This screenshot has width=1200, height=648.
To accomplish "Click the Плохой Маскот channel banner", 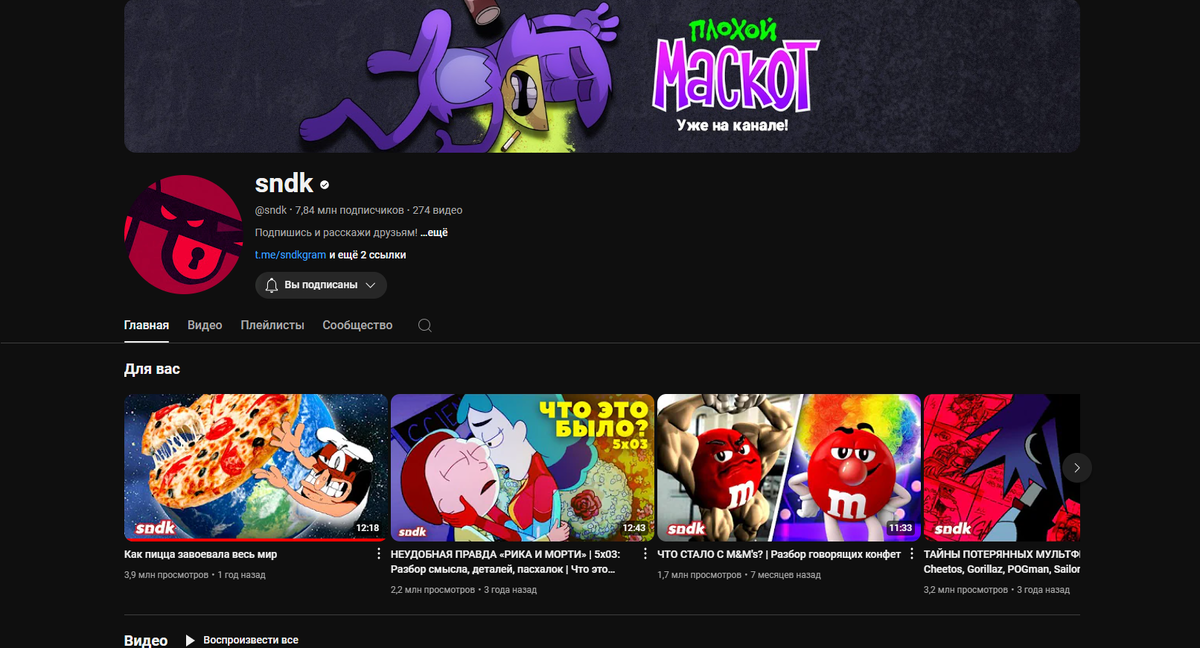I will pos(602,76).
